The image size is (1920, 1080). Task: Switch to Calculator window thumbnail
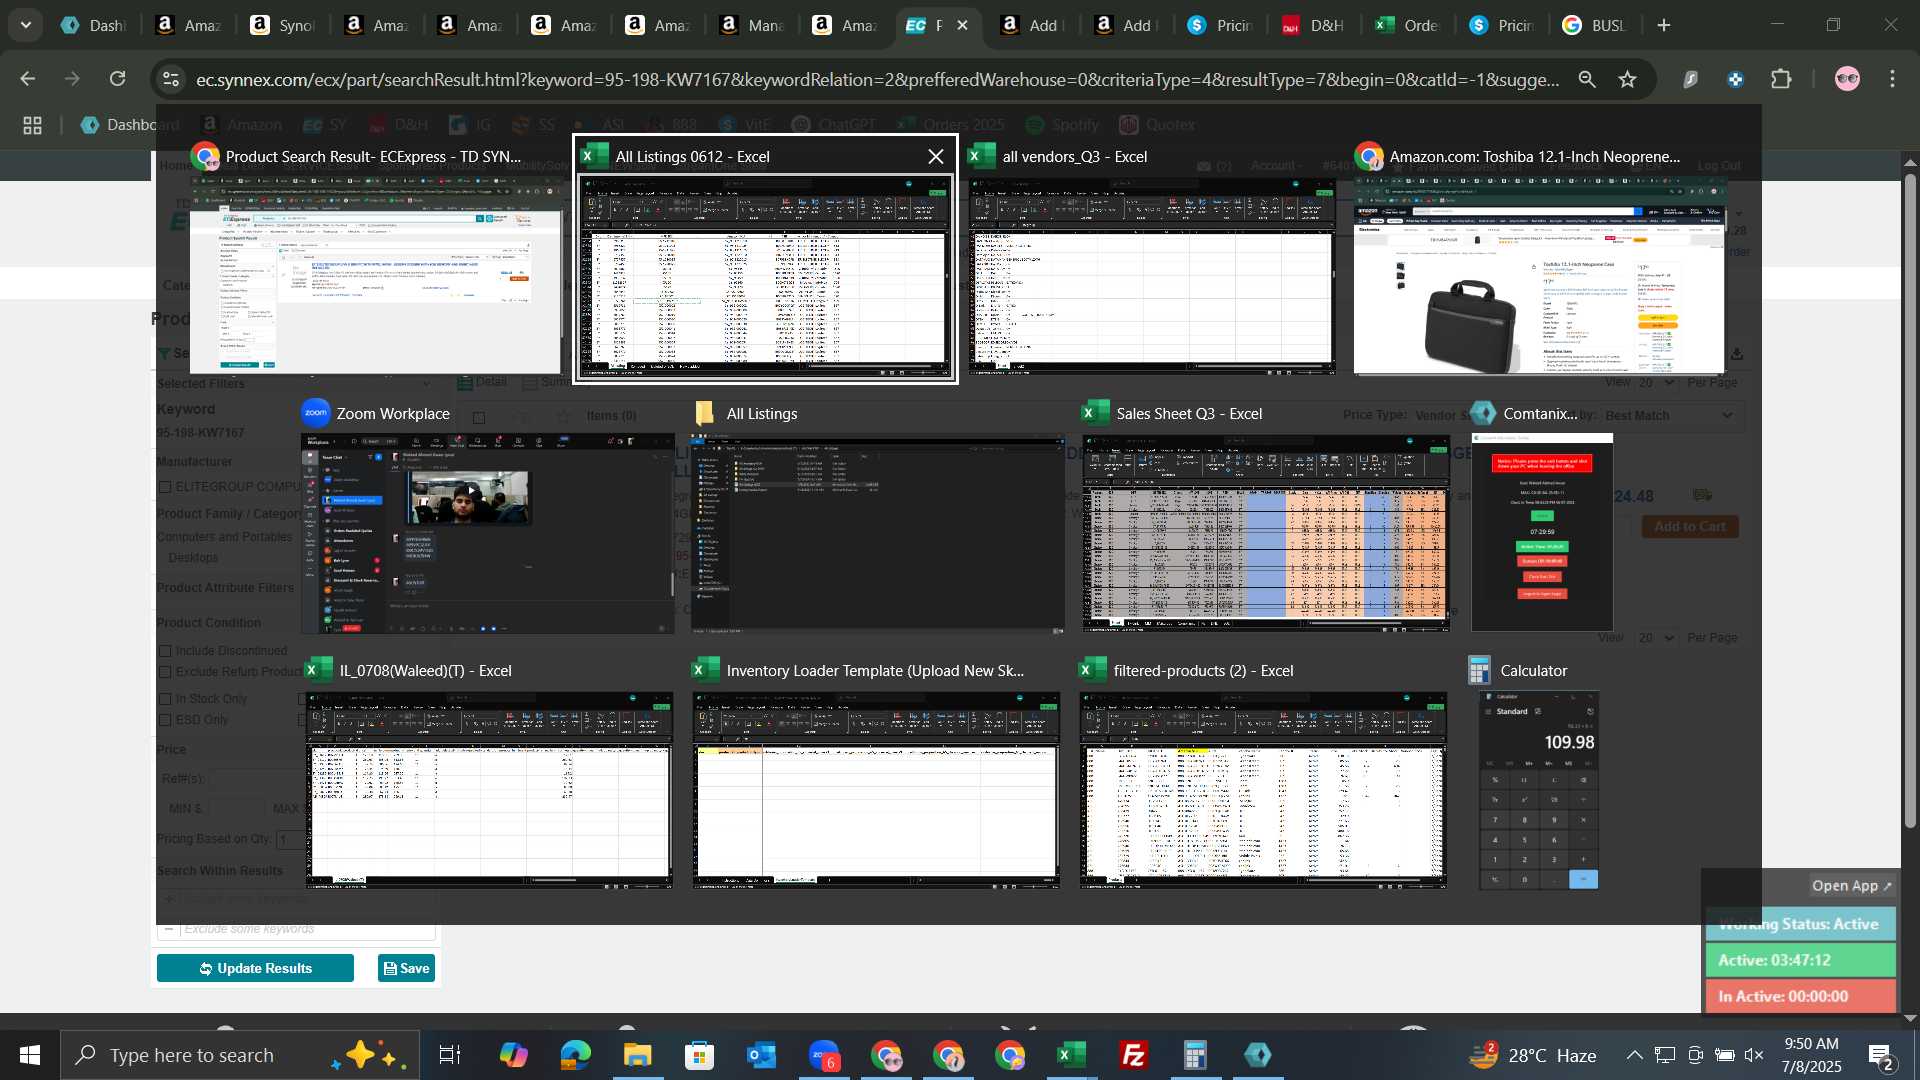click(1539, 790)
